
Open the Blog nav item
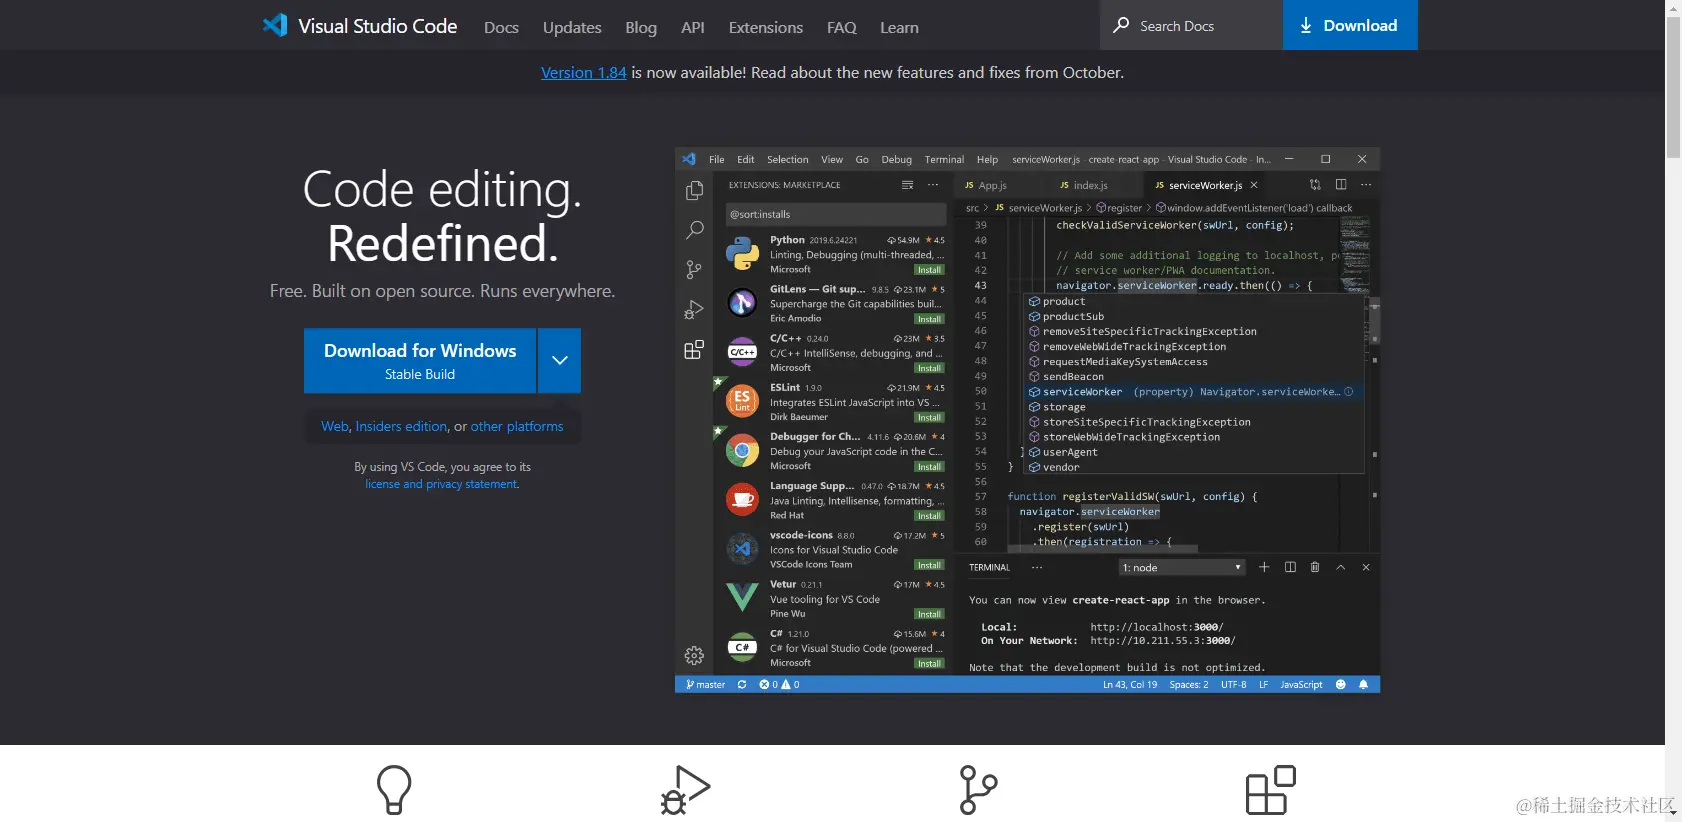click(641, 28)
